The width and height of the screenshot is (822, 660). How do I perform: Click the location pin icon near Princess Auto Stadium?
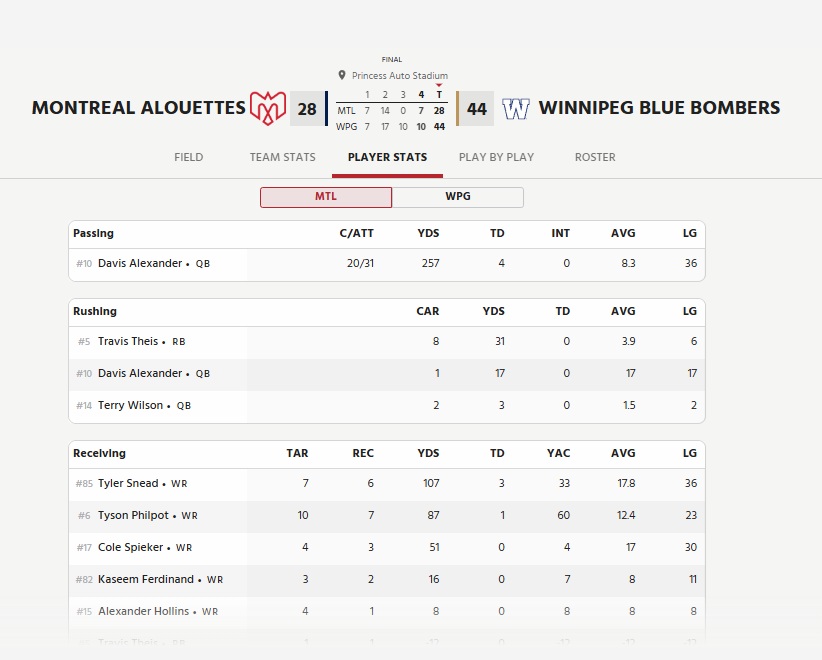point(342,75)
